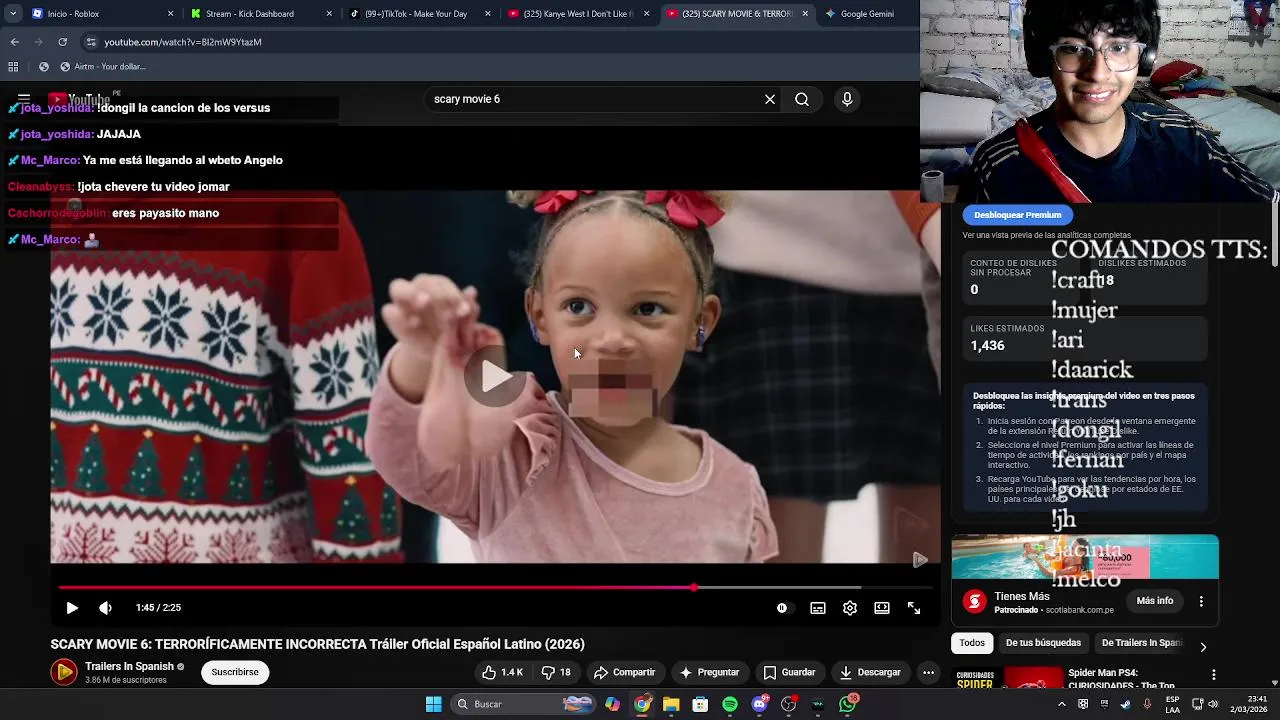Viewport: 1280px width, 720px height.
Task: Click the progress bar scrubber dot
Action: point(693,587)
